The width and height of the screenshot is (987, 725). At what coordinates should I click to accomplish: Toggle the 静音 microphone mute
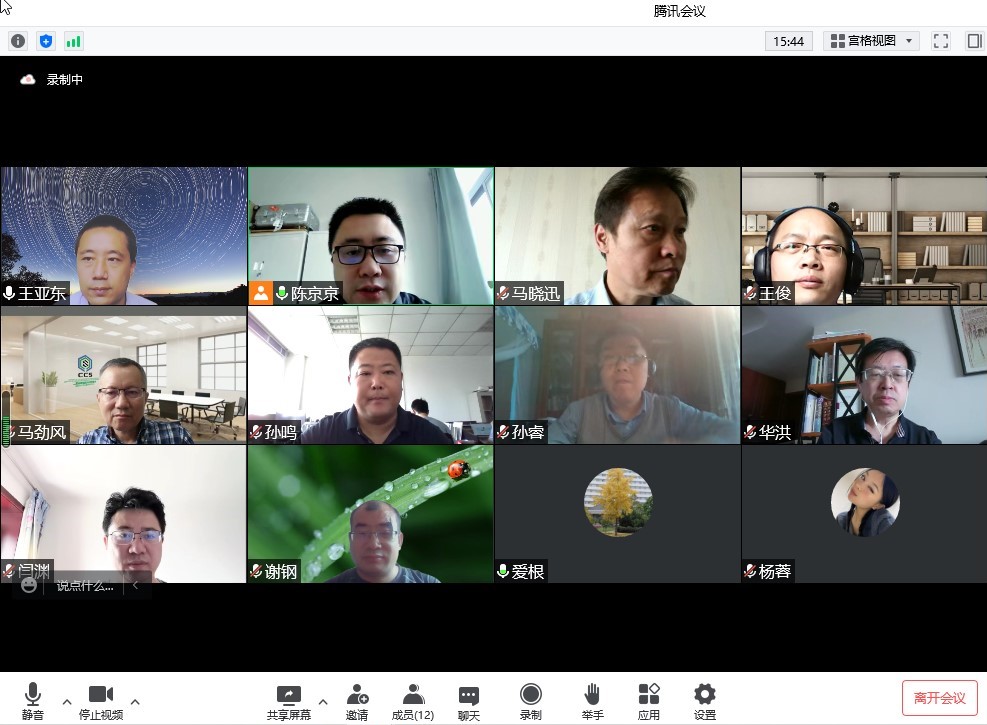(x=33, y=701)
